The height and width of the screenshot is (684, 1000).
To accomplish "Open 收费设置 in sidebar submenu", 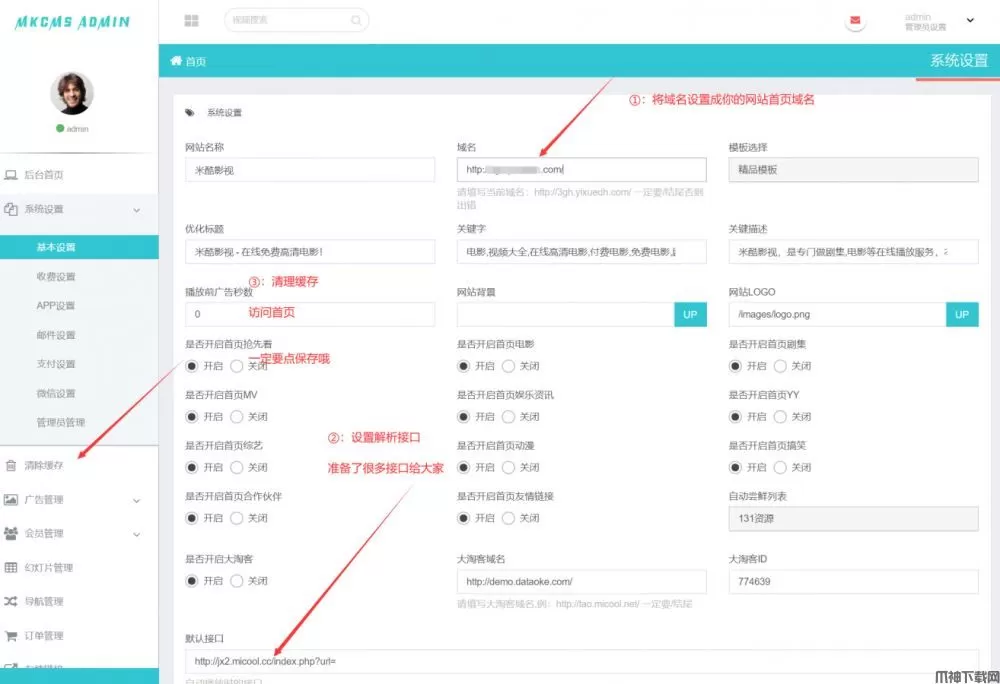I will [56, 276].
